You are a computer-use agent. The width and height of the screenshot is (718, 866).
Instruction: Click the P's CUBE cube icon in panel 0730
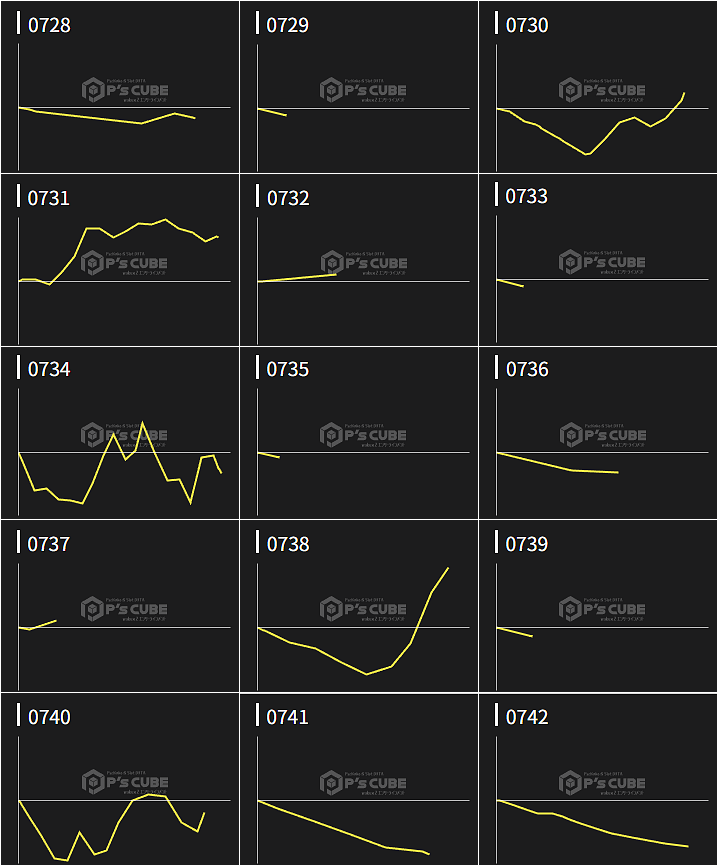(570, 90)
